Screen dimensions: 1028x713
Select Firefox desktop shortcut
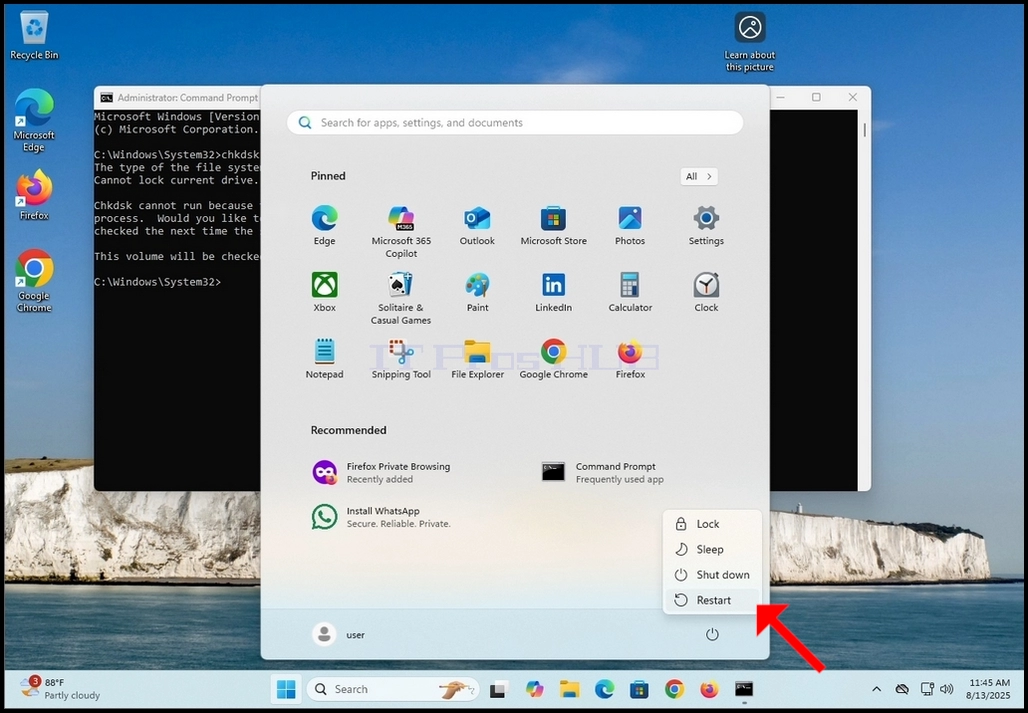click(34, 195)
